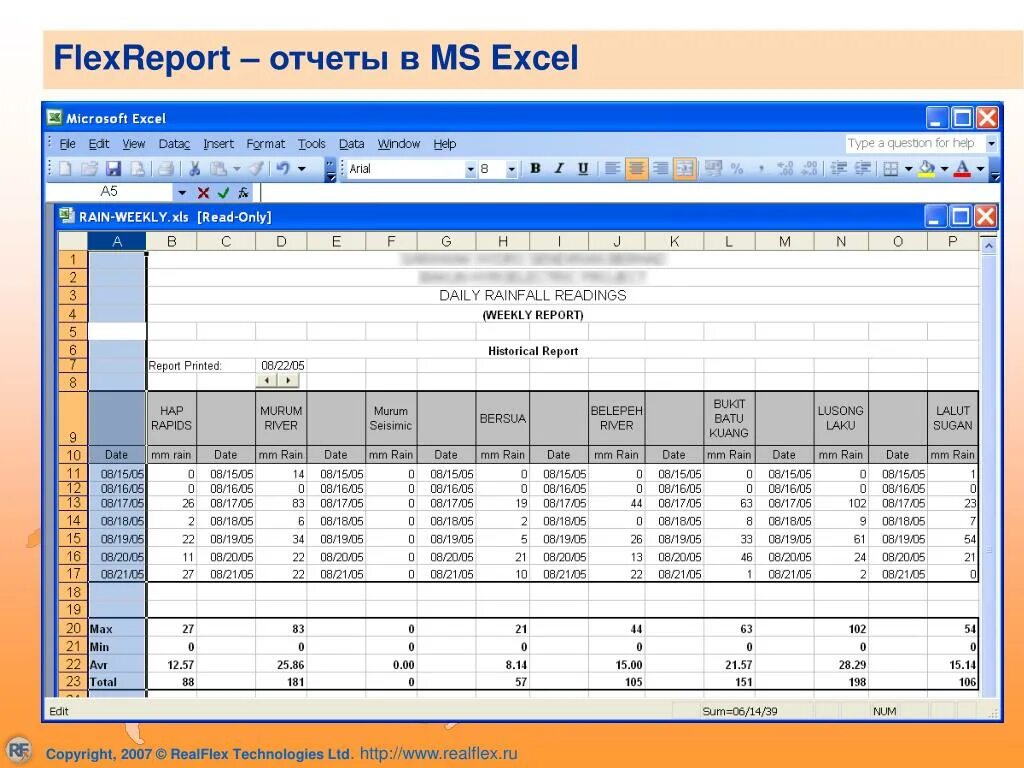Click the Align Left icon
Viewport: 1024px width, 768px height.
click(612, 168)
